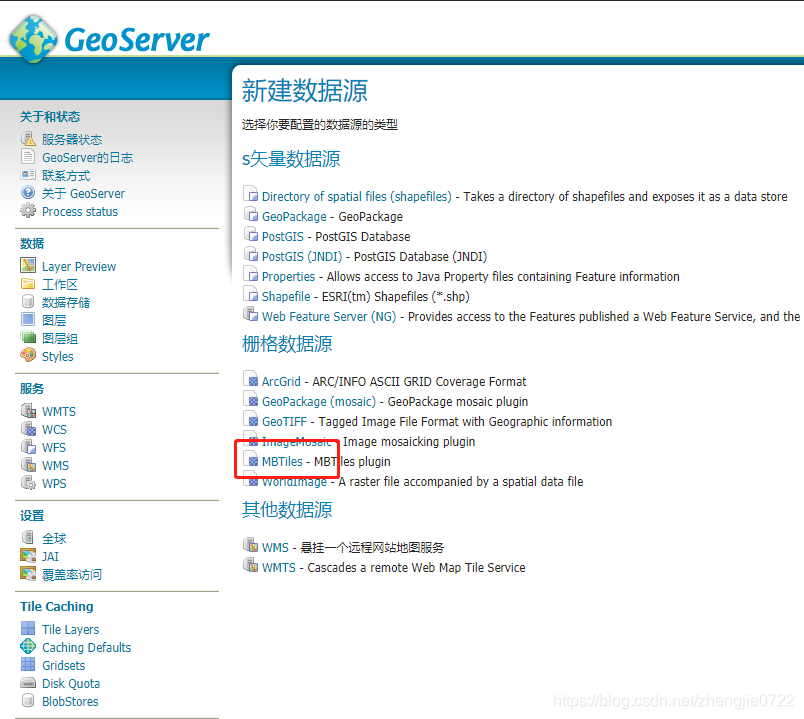Open 全球 global settings
The image size is (804, 719).
54,538
